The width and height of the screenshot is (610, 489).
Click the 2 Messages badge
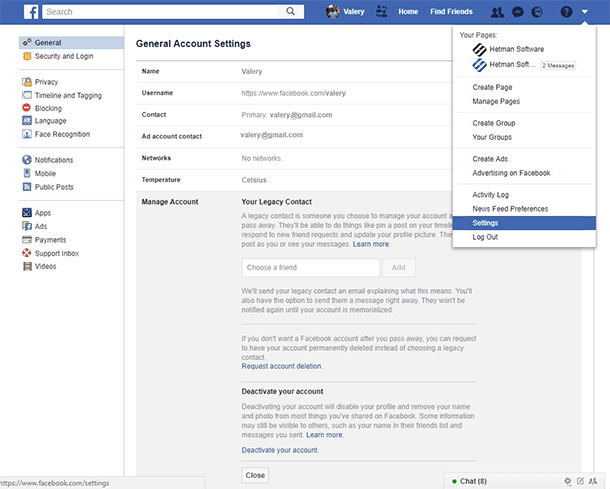pos(558,65)
